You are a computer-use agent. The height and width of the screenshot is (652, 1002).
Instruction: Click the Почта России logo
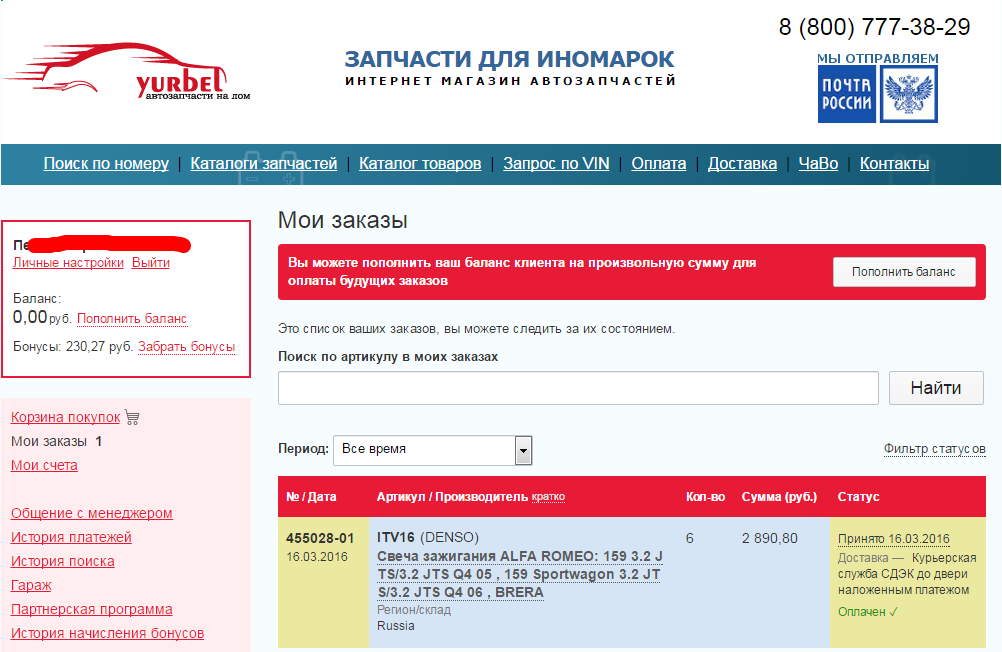(x=846, y=95)
